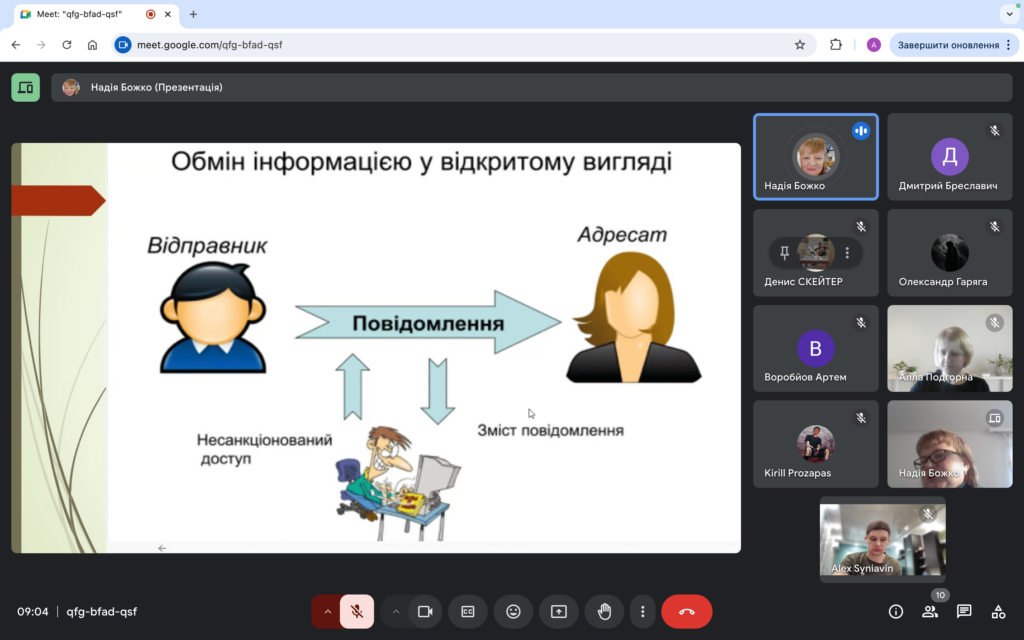The width and height of the screenshot is (1024, 640).
Task: Click the 'Адресат' label on slide
Action: (622, 234)
